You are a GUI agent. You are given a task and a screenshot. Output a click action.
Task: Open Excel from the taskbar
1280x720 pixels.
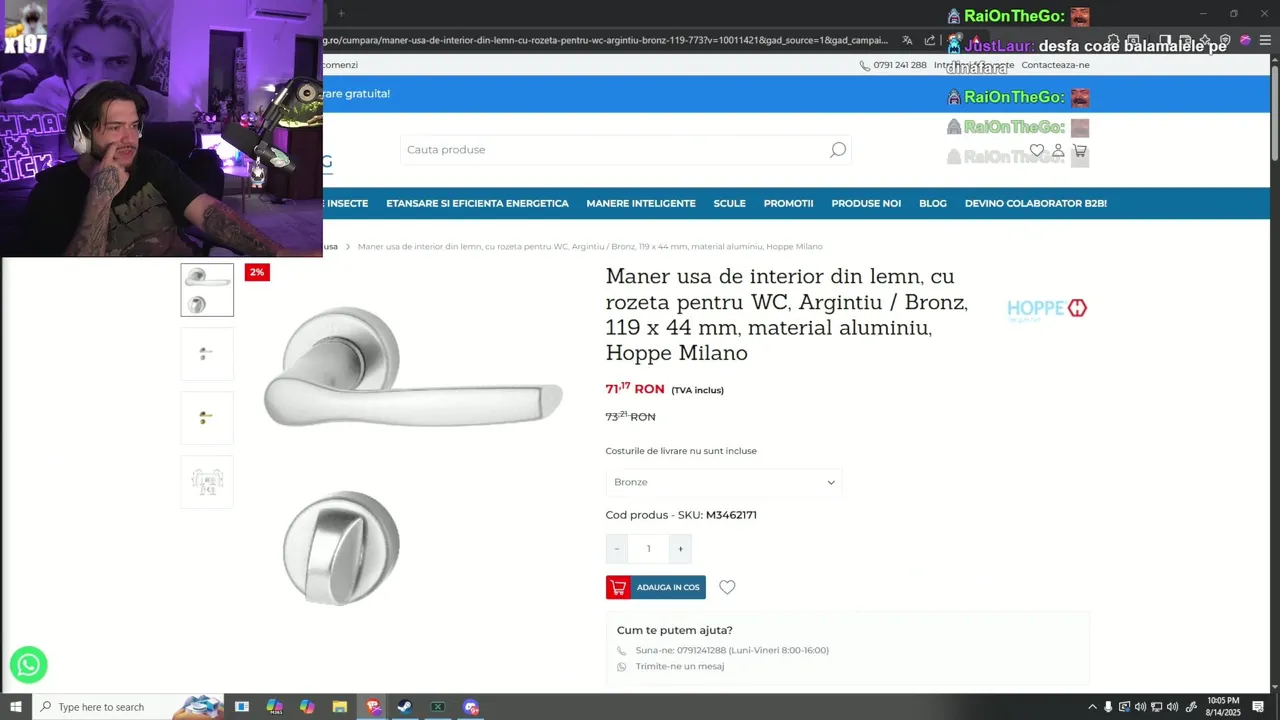coord(438,707)
